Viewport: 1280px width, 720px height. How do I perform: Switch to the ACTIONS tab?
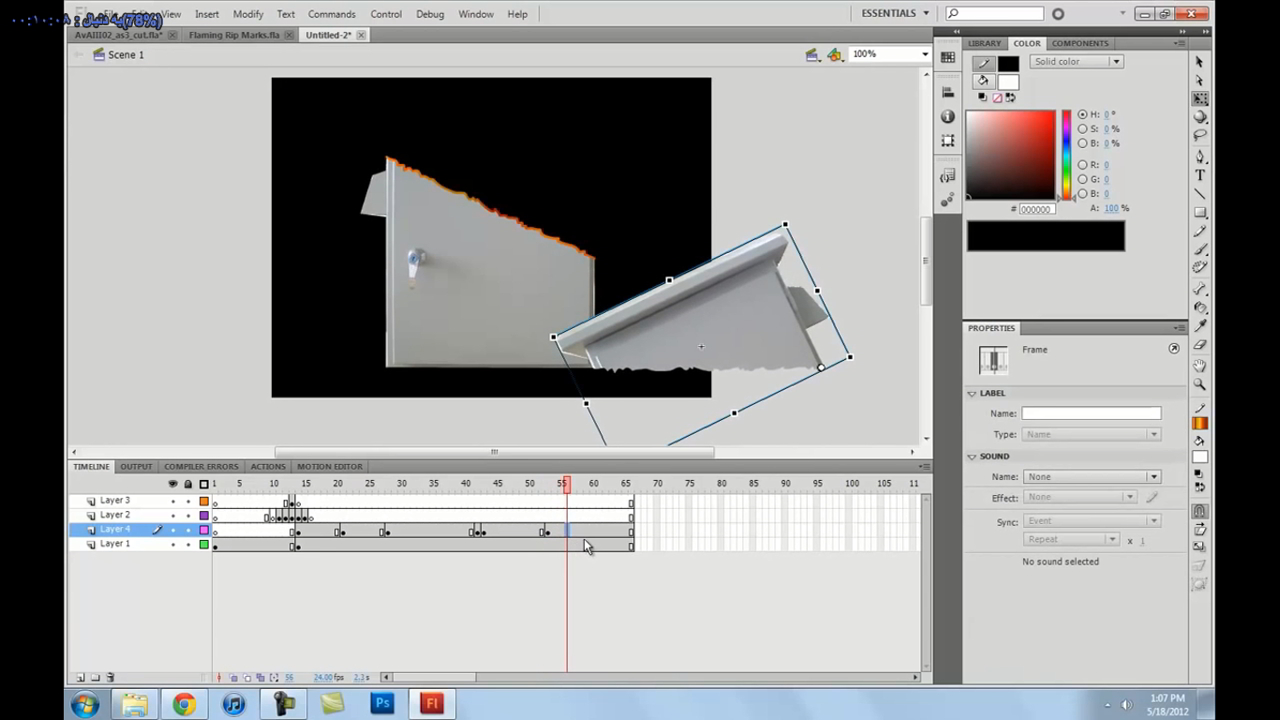point(268,467)
